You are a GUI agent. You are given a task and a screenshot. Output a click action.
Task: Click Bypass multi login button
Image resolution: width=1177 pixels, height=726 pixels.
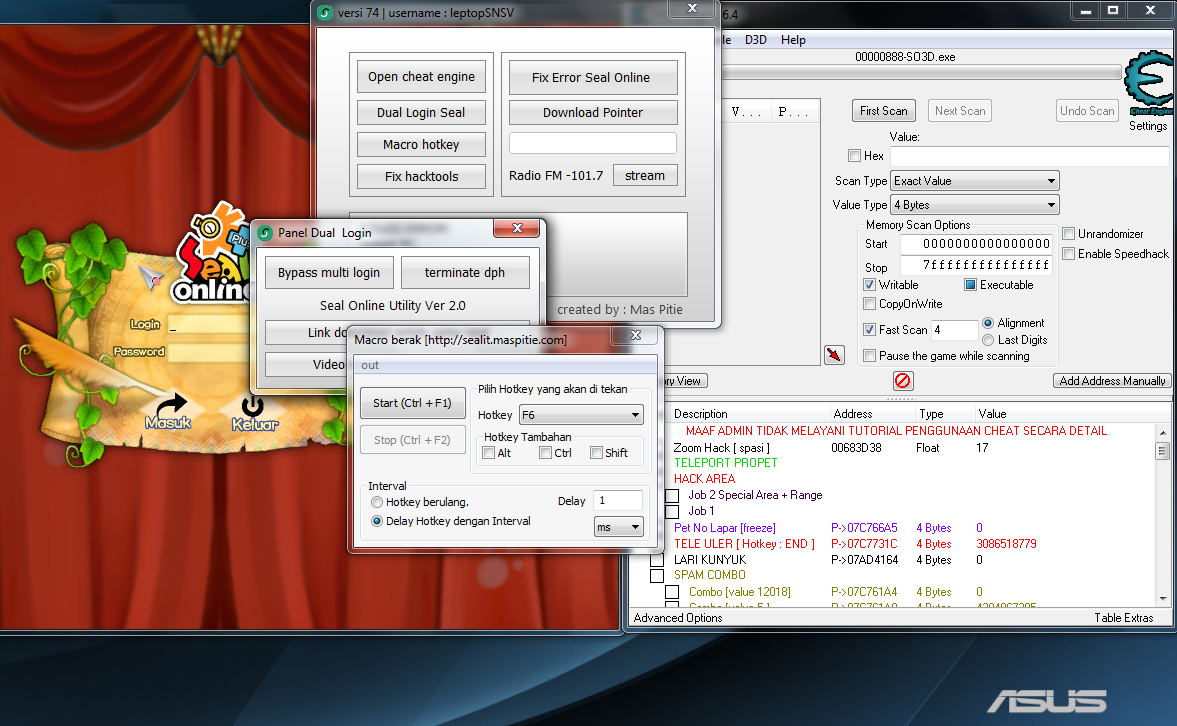click(329, 273)
